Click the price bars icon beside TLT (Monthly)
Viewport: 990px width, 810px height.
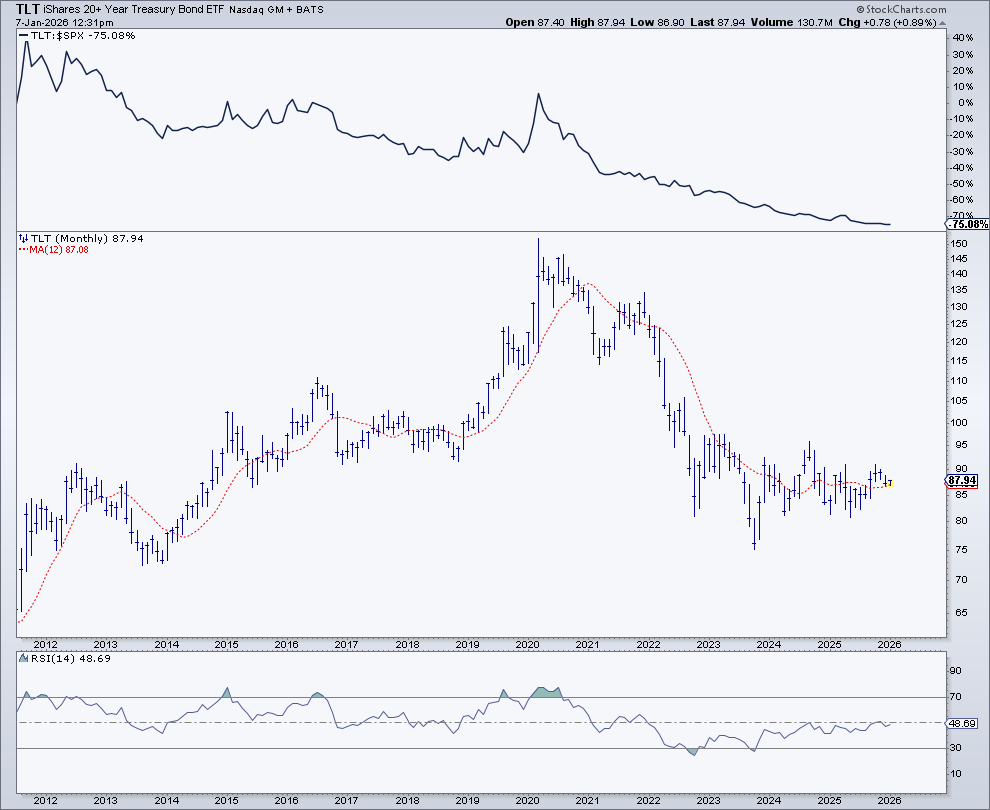[x=23, y=238]
